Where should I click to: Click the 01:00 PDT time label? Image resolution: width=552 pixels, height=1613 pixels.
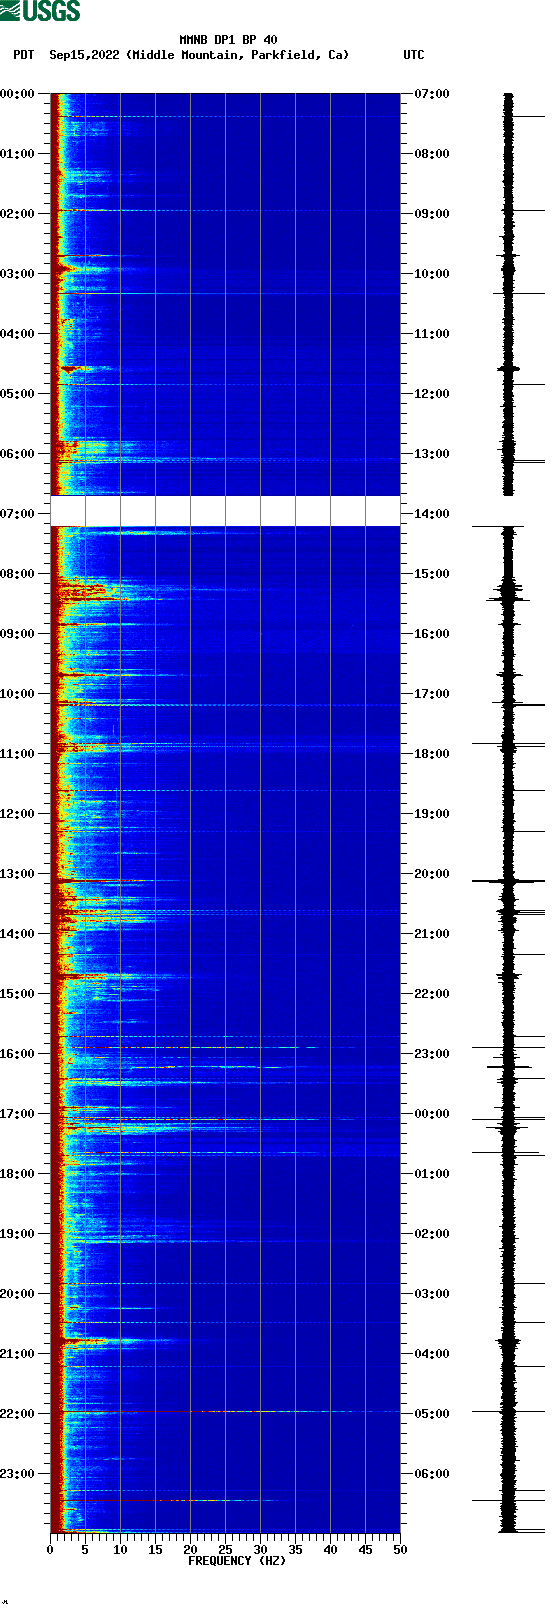point(18,154)
